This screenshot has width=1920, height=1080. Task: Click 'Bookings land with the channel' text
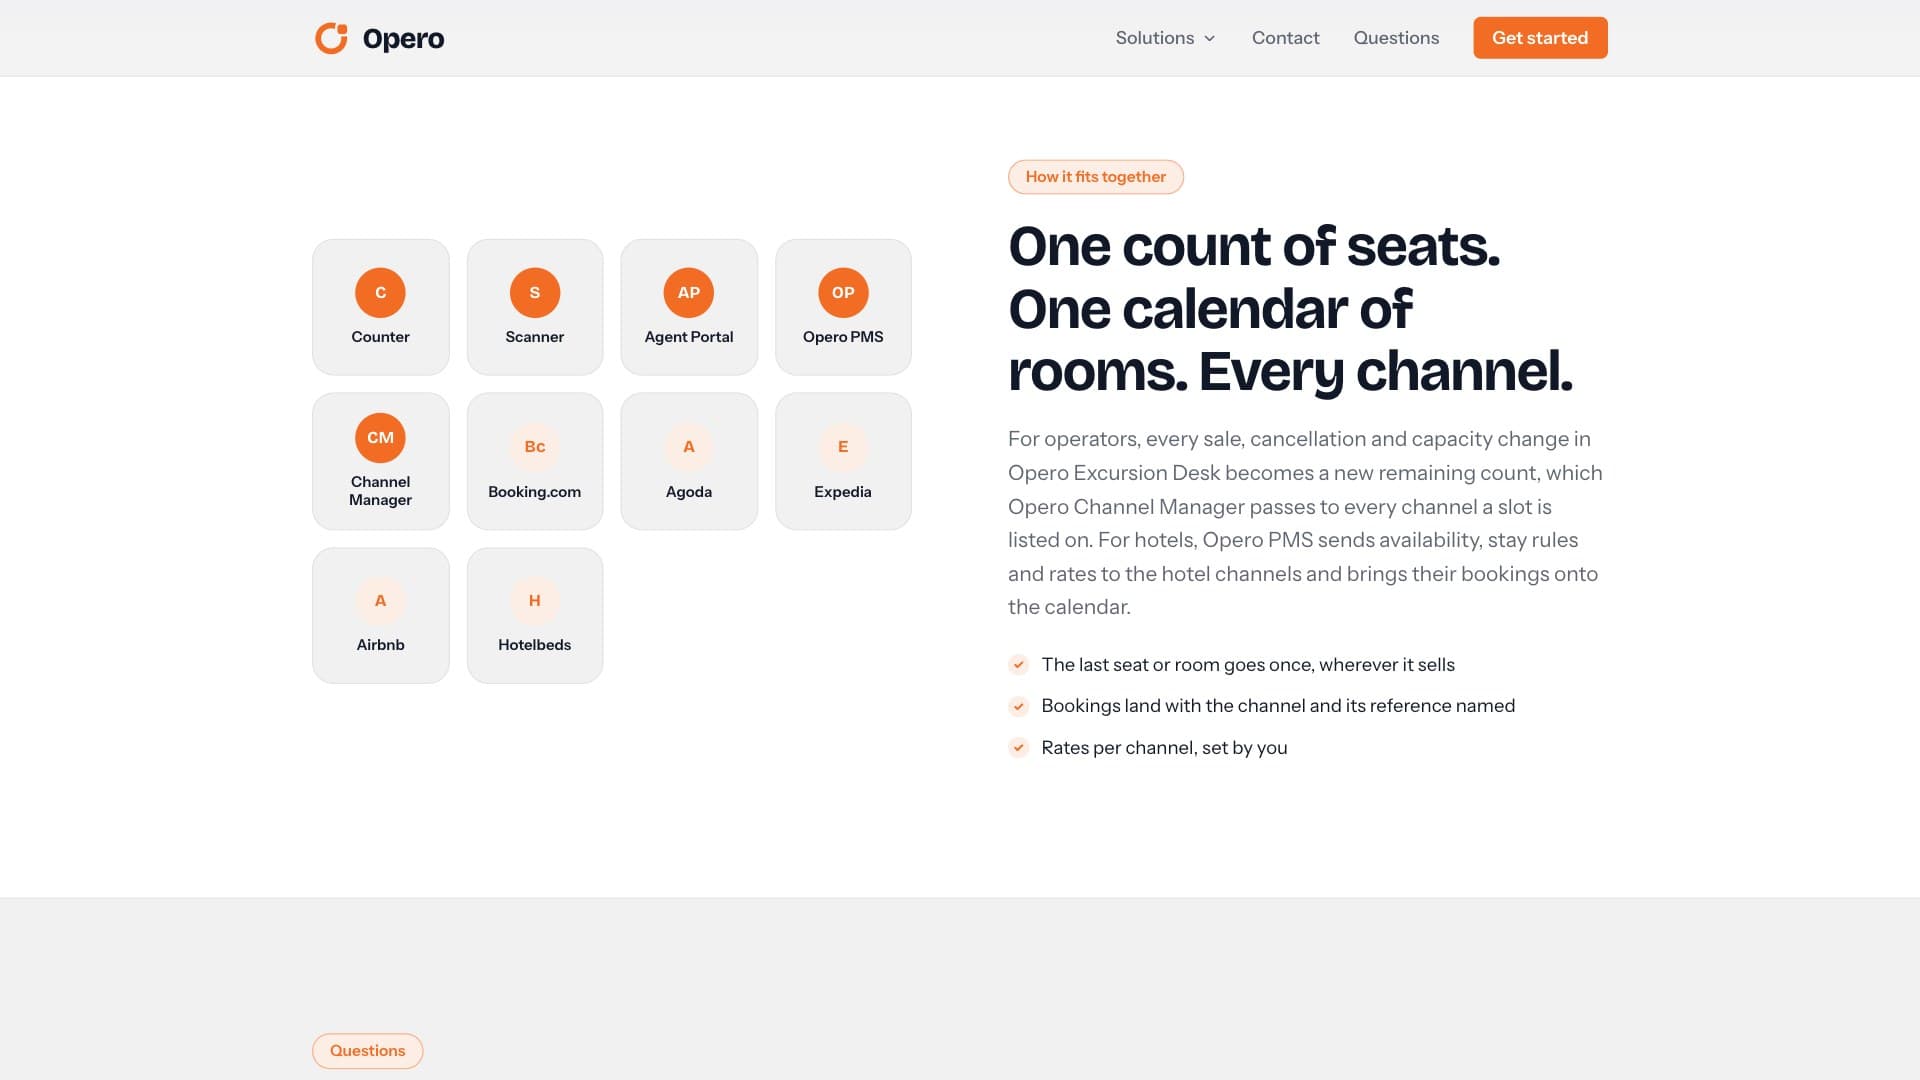tap(1278, 706)
